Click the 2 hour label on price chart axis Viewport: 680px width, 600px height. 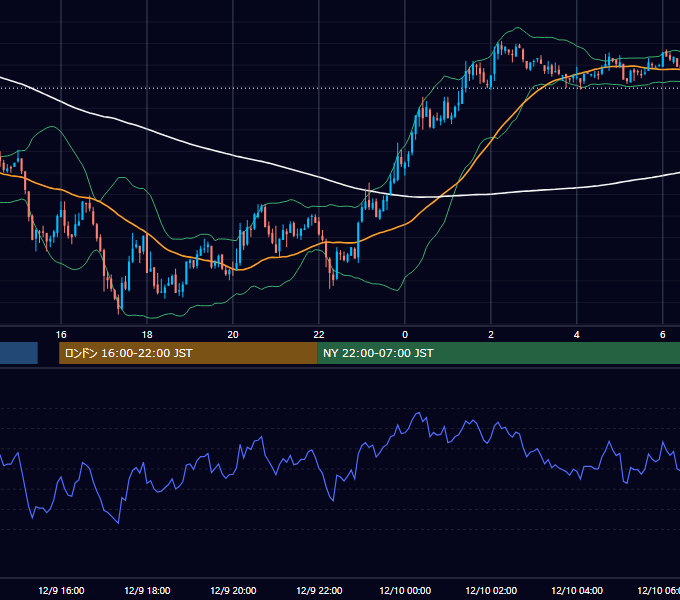point(490,334)
